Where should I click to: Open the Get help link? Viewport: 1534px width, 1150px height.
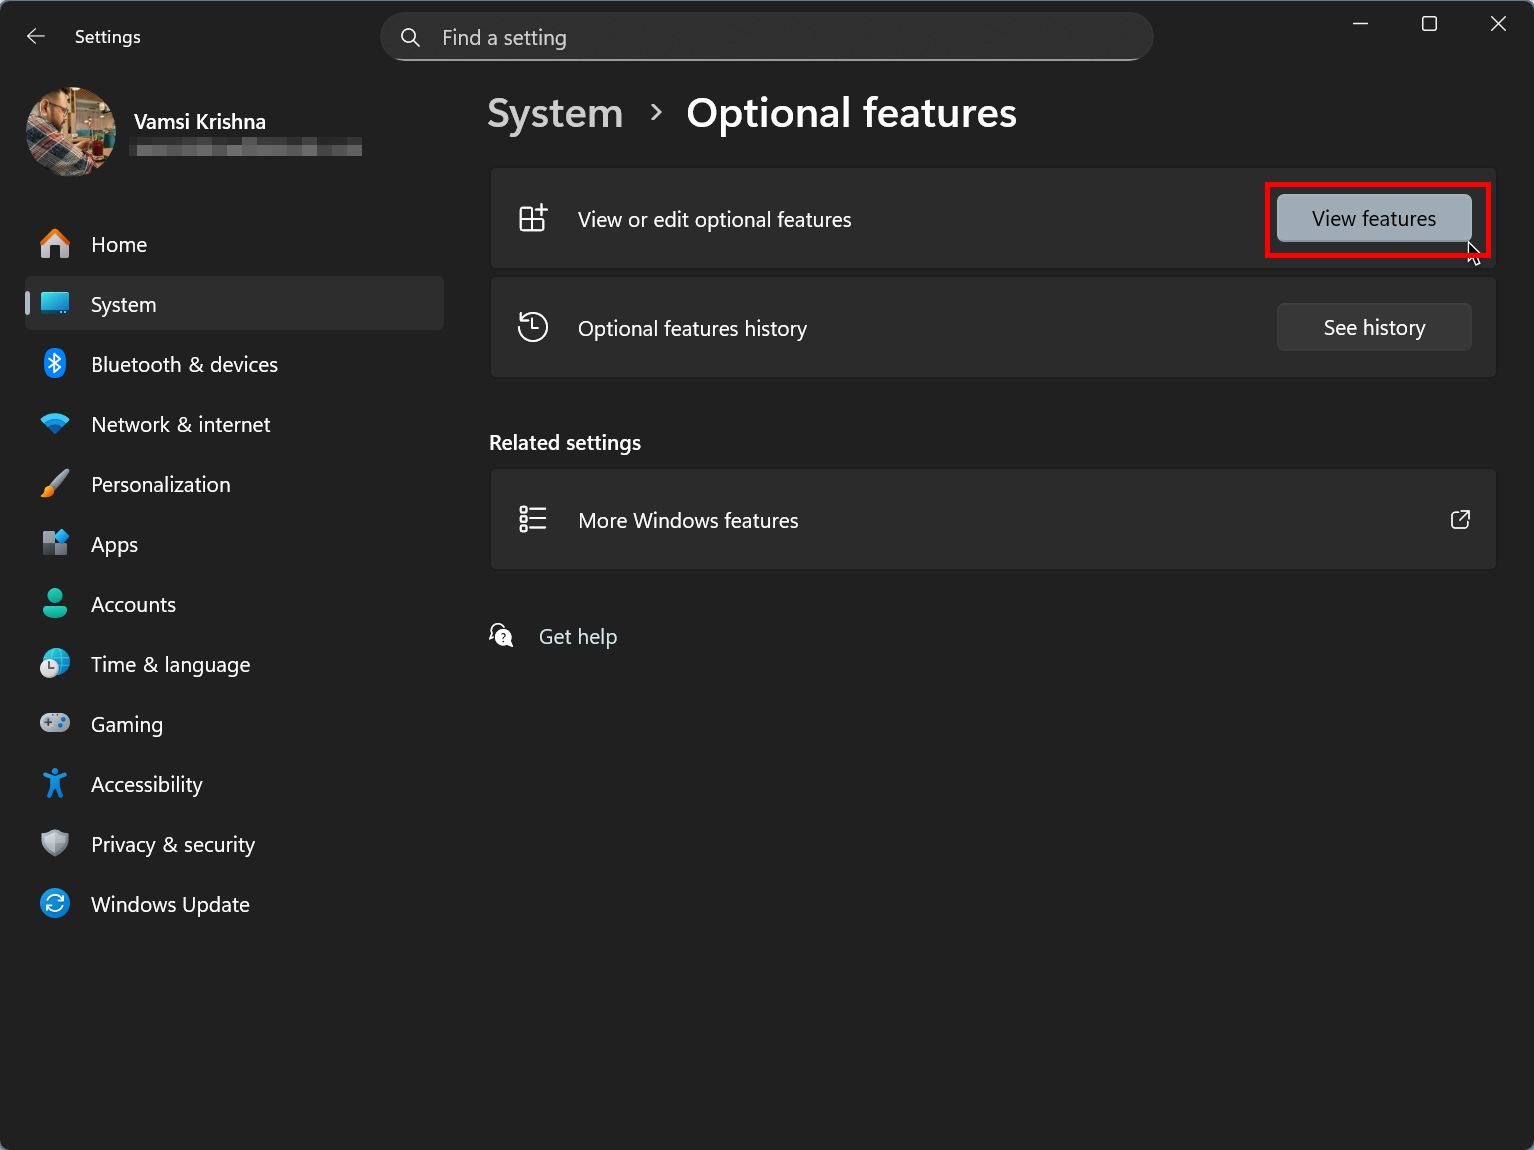click(578, 637)
